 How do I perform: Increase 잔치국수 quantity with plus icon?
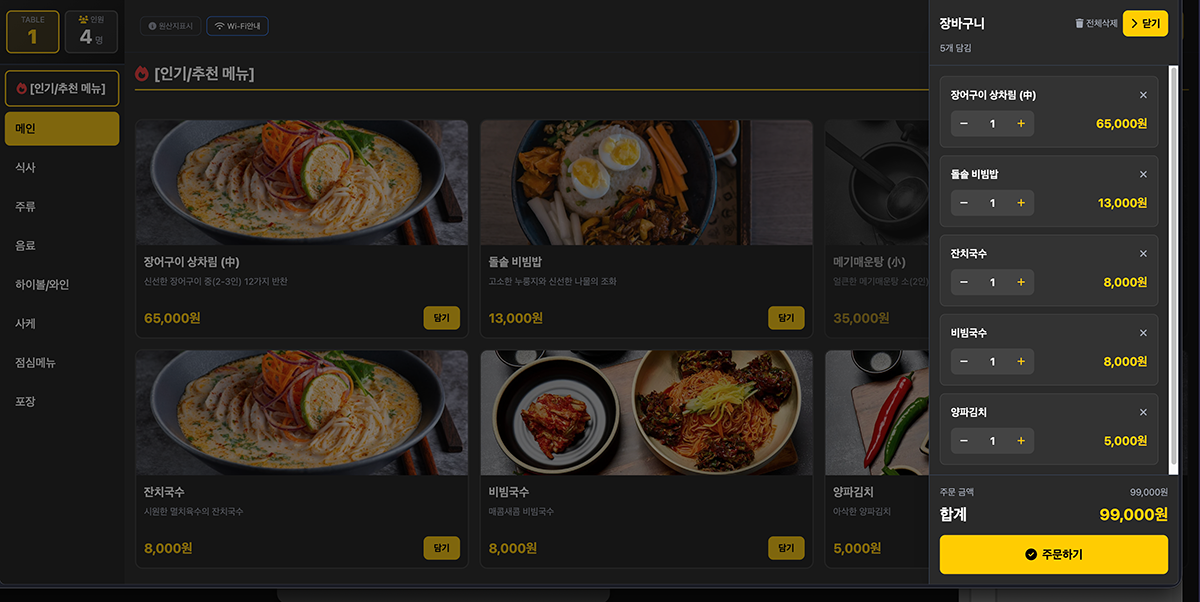(1021, 282)
